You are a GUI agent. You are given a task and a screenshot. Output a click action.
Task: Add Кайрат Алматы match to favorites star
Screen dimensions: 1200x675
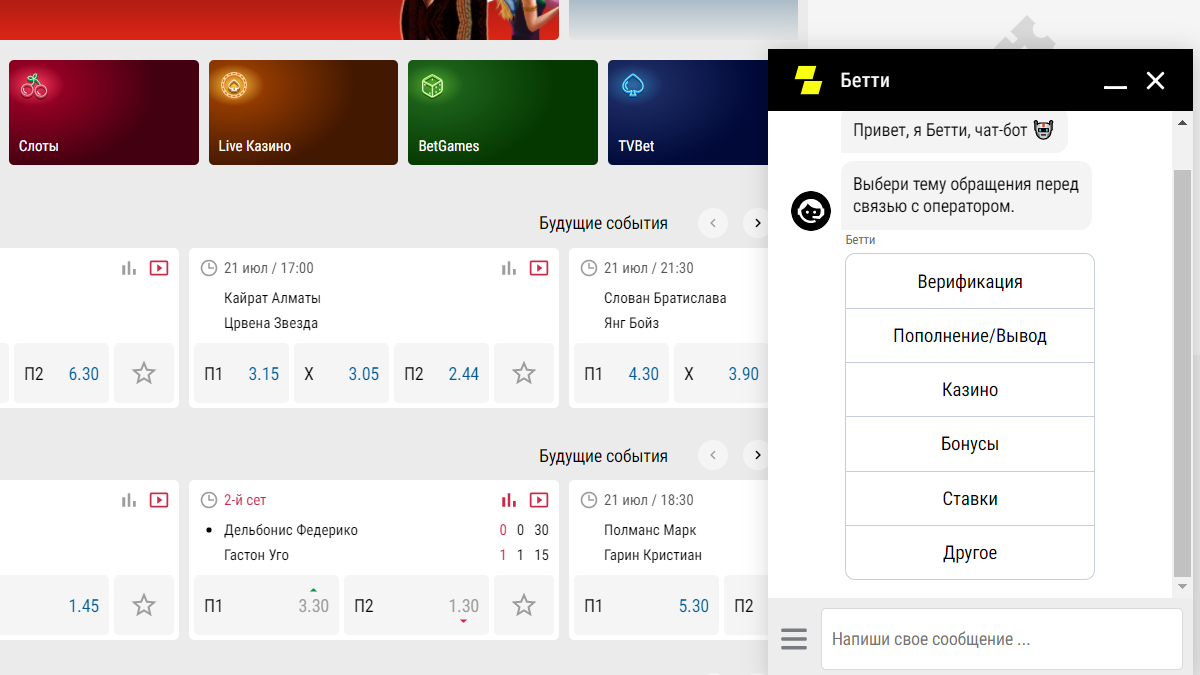524,374
